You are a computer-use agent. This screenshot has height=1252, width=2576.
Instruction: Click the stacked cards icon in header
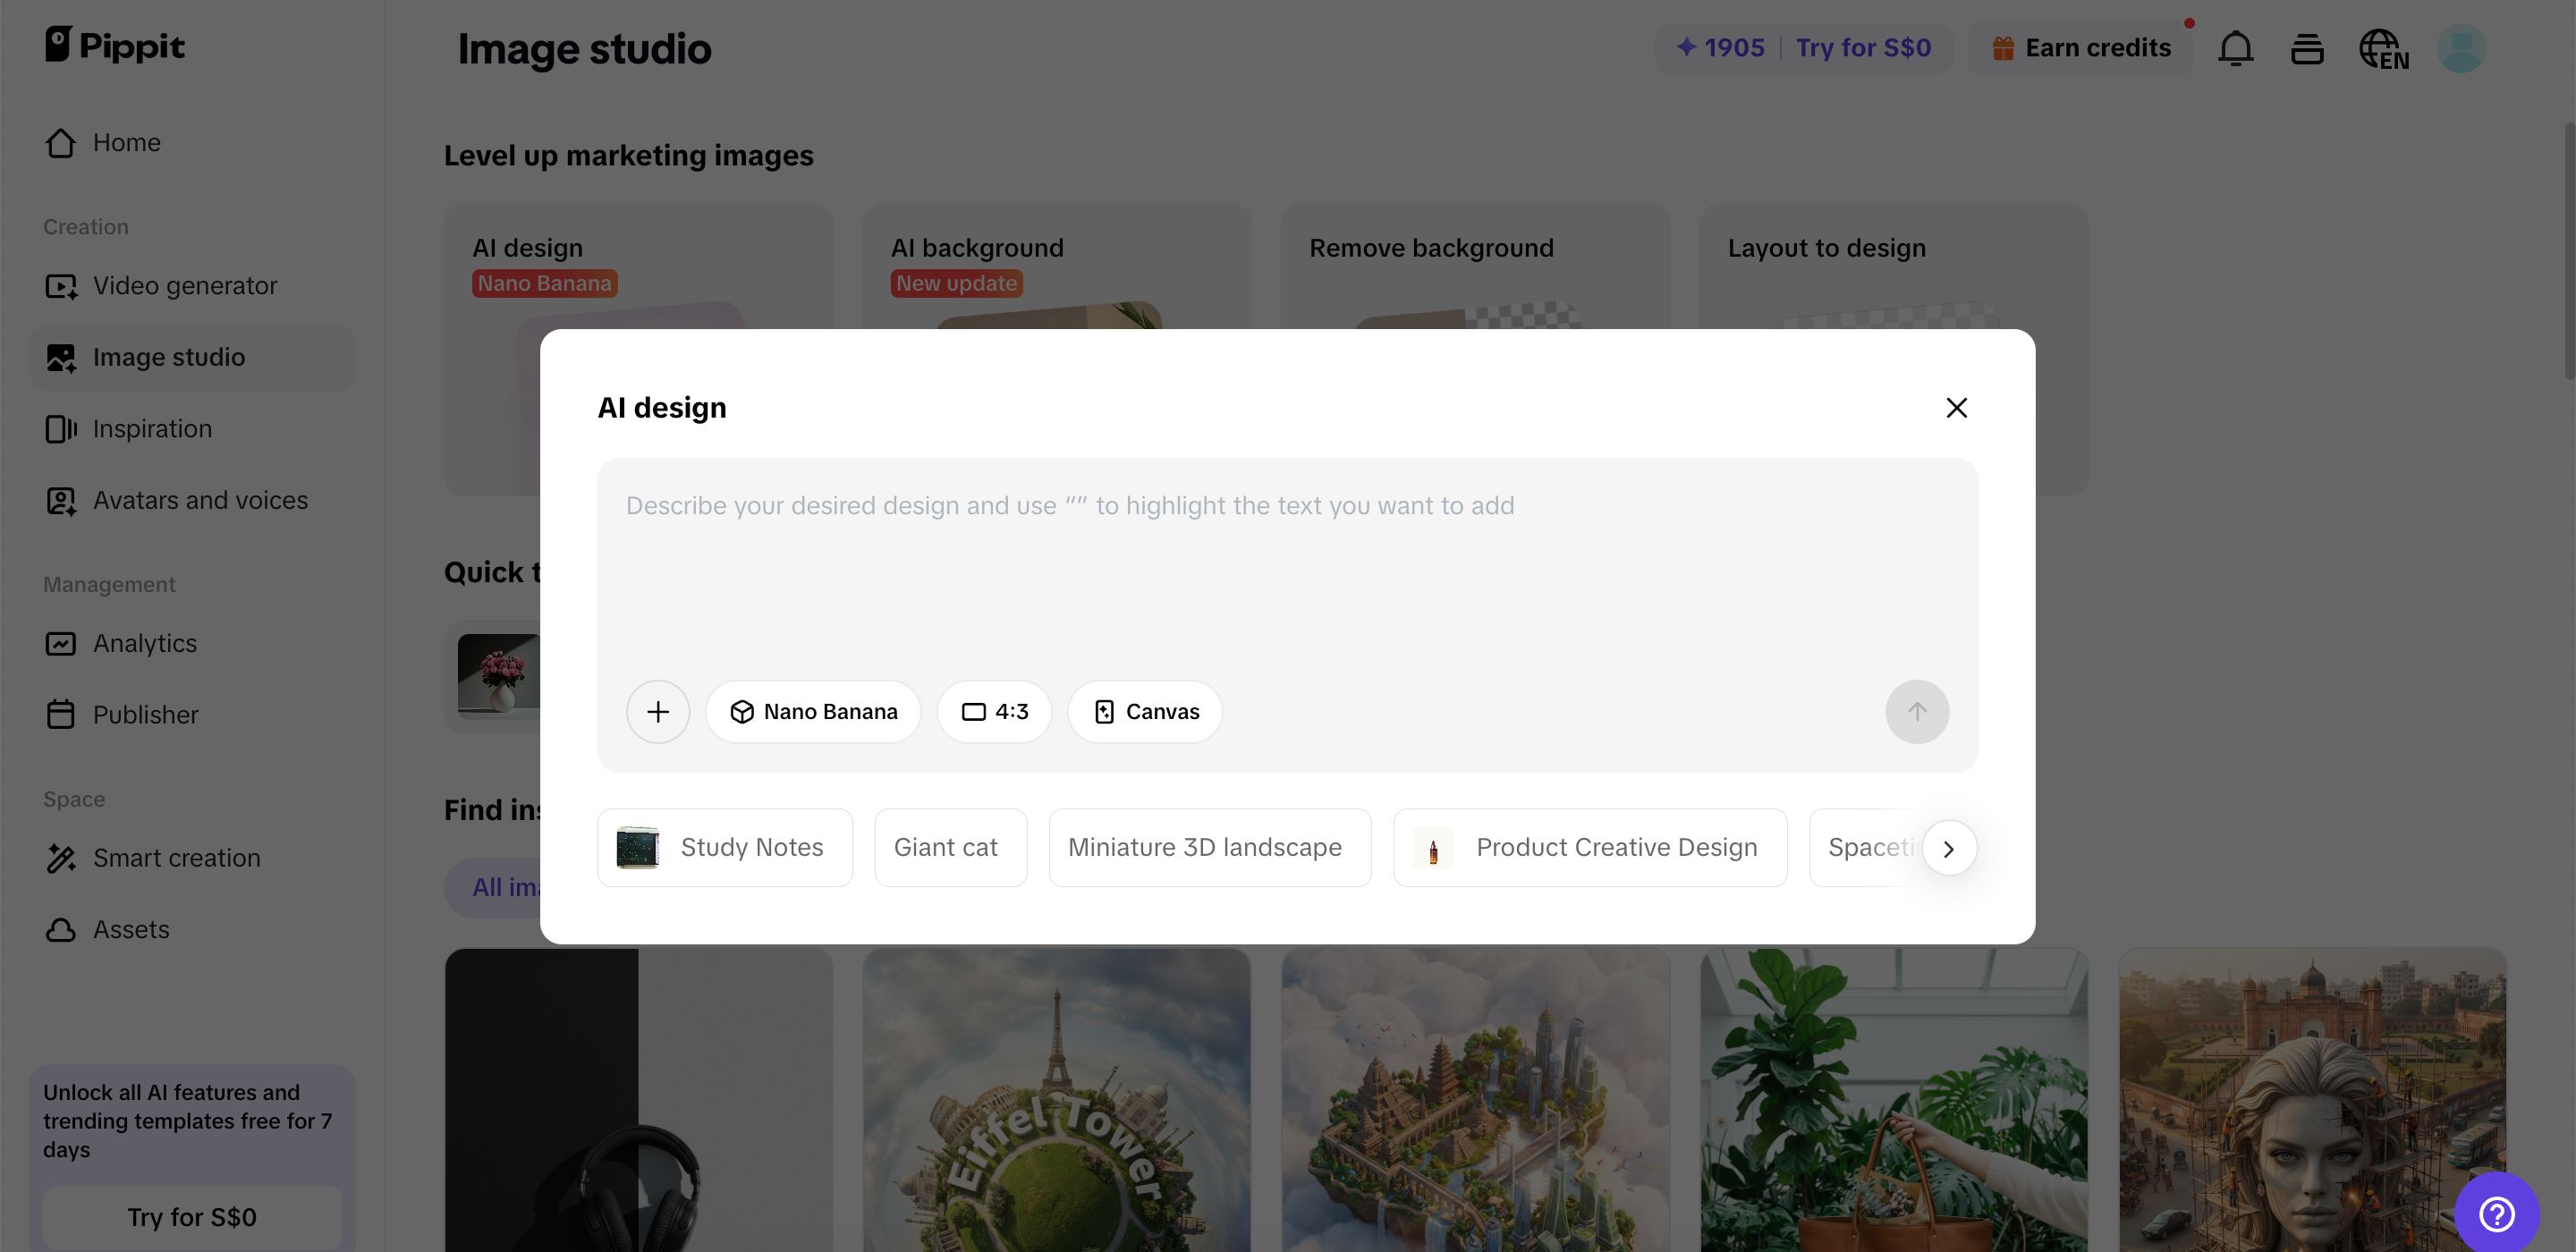[x=2306, y=48]
